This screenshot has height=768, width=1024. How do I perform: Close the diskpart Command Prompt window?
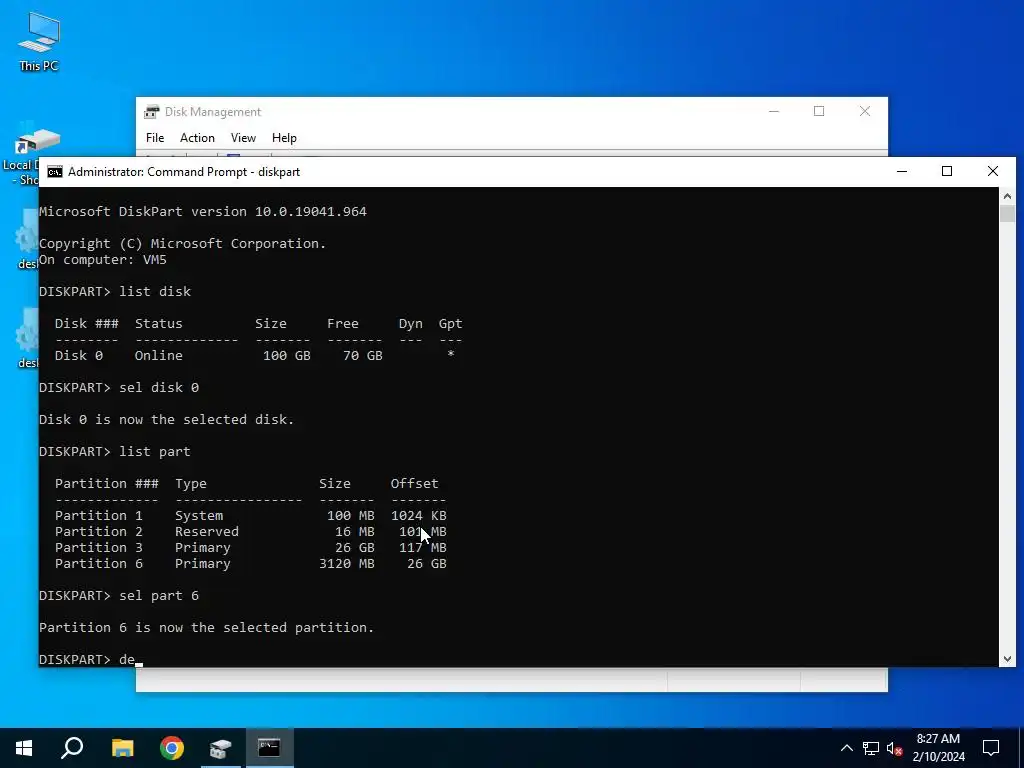tap(993, 172)
